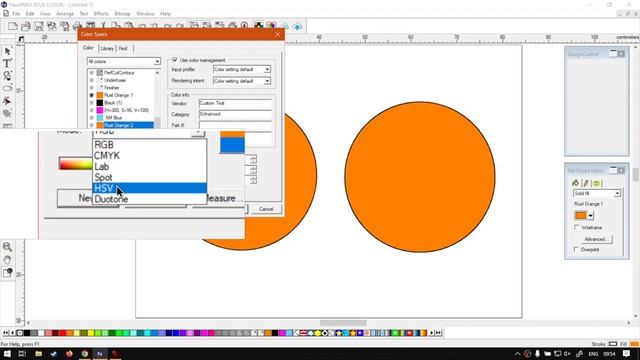The width and height of the screenshot is (640, 360).
Task: Choose Duotone in the mode list
Action: pyautogui.click(x=149, y=199)
